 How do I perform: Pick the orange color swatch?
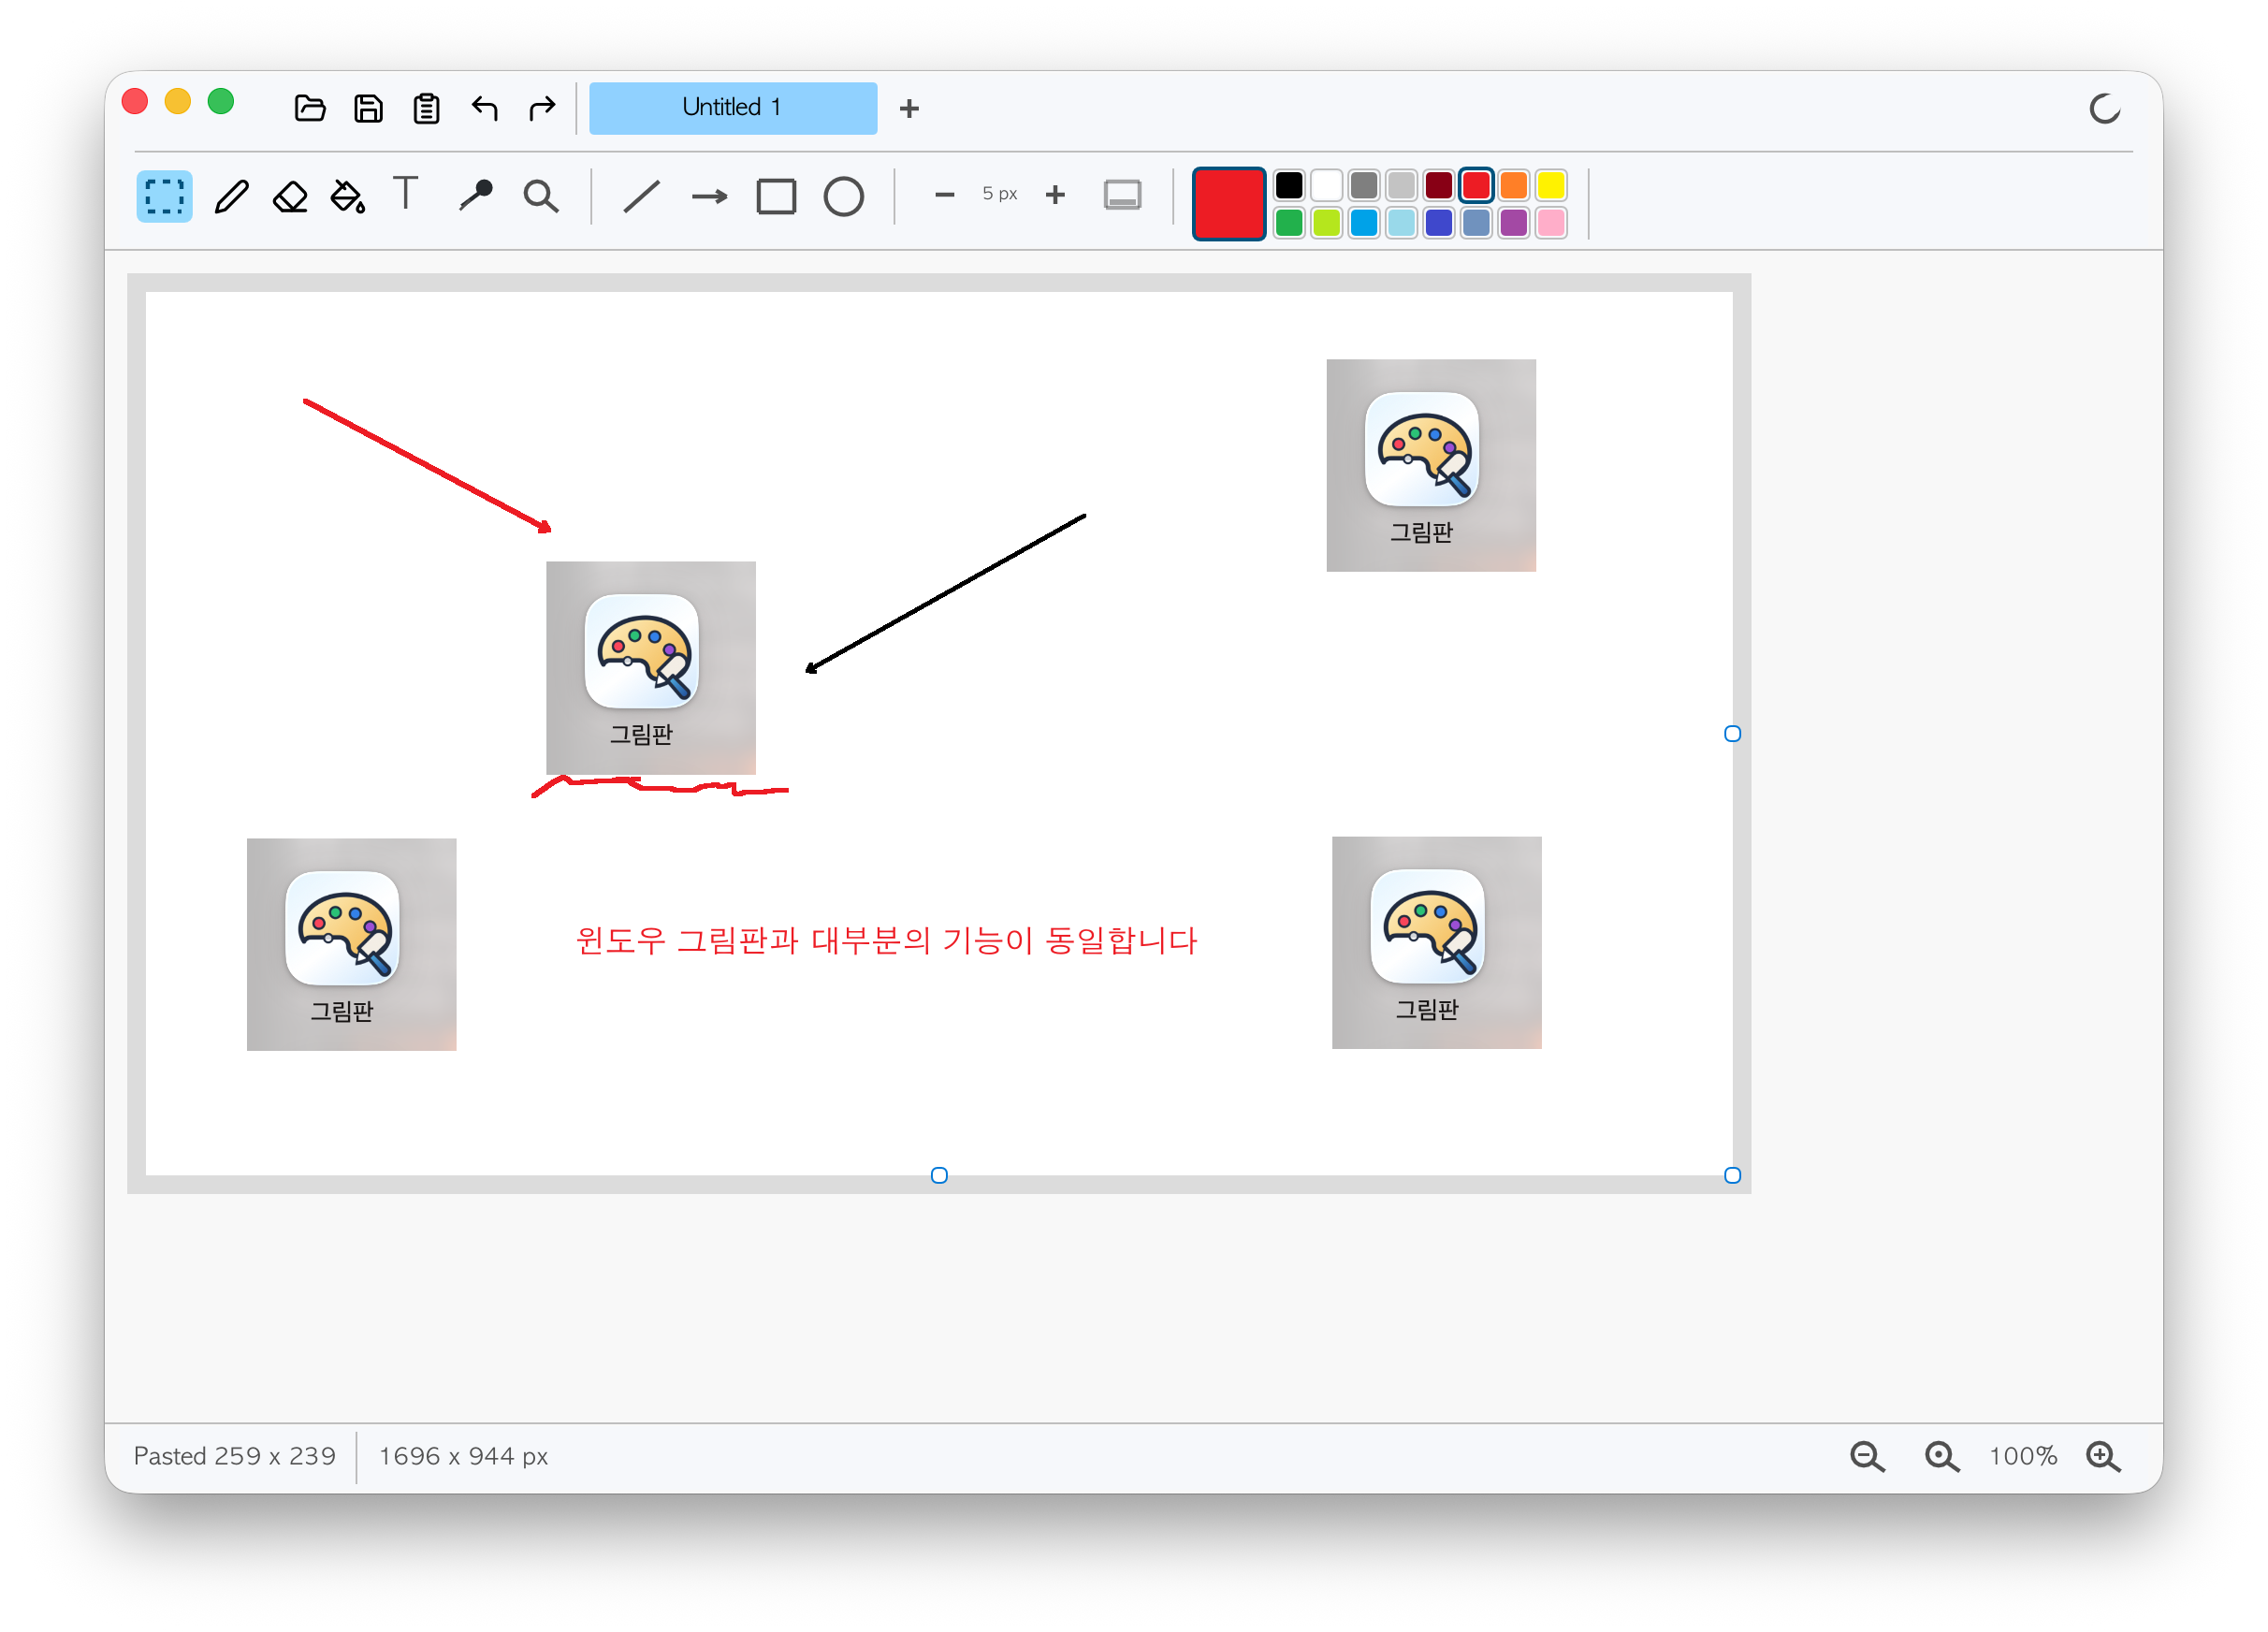coord(1513,185)
